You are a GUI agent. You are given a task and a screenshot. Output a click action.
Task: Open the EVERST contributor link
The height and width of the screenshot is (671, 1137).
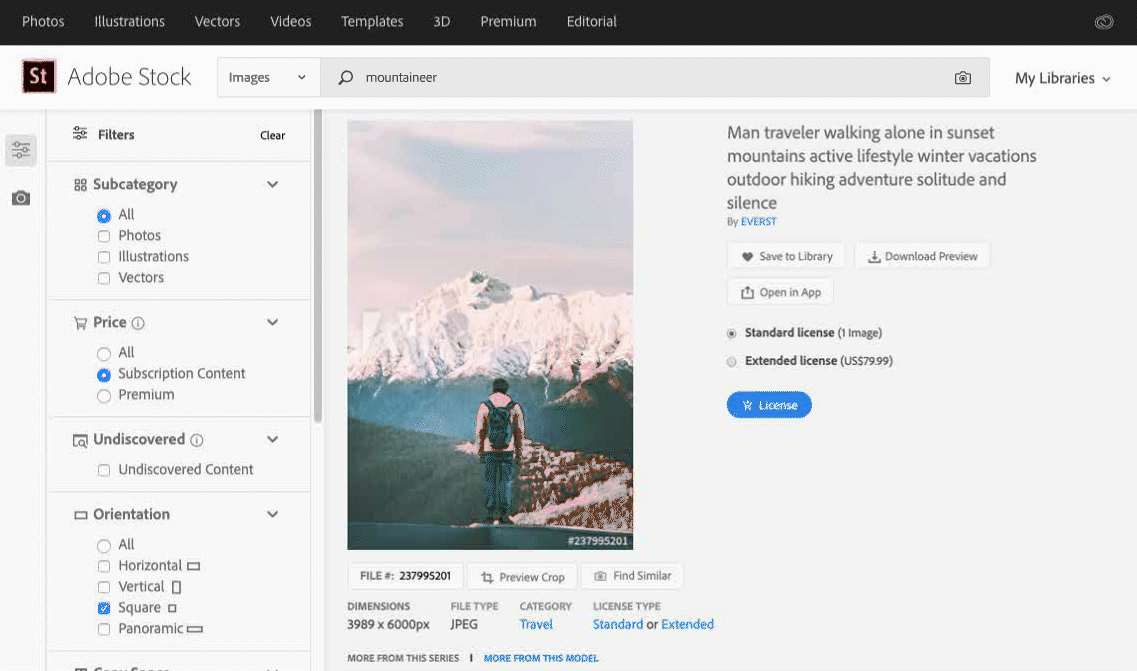click(x=758, y=222)
